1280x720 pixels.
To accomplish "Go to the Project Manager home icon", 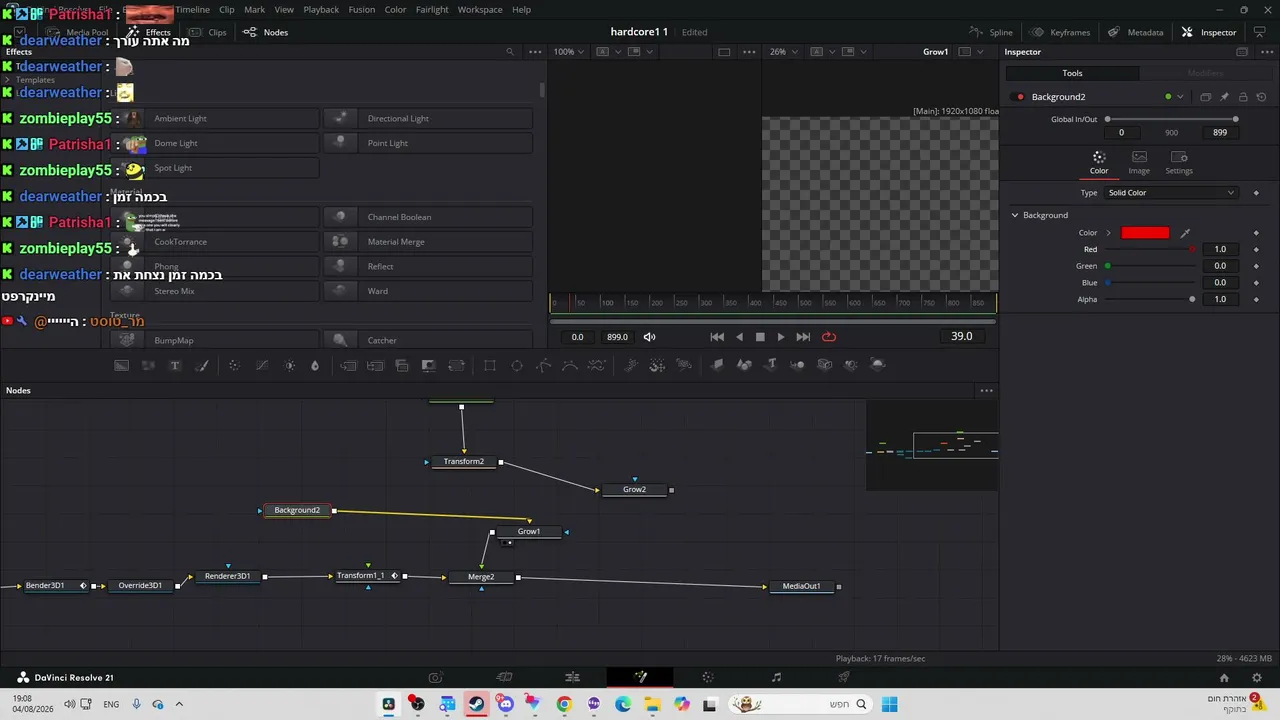I will point(1223,677).
